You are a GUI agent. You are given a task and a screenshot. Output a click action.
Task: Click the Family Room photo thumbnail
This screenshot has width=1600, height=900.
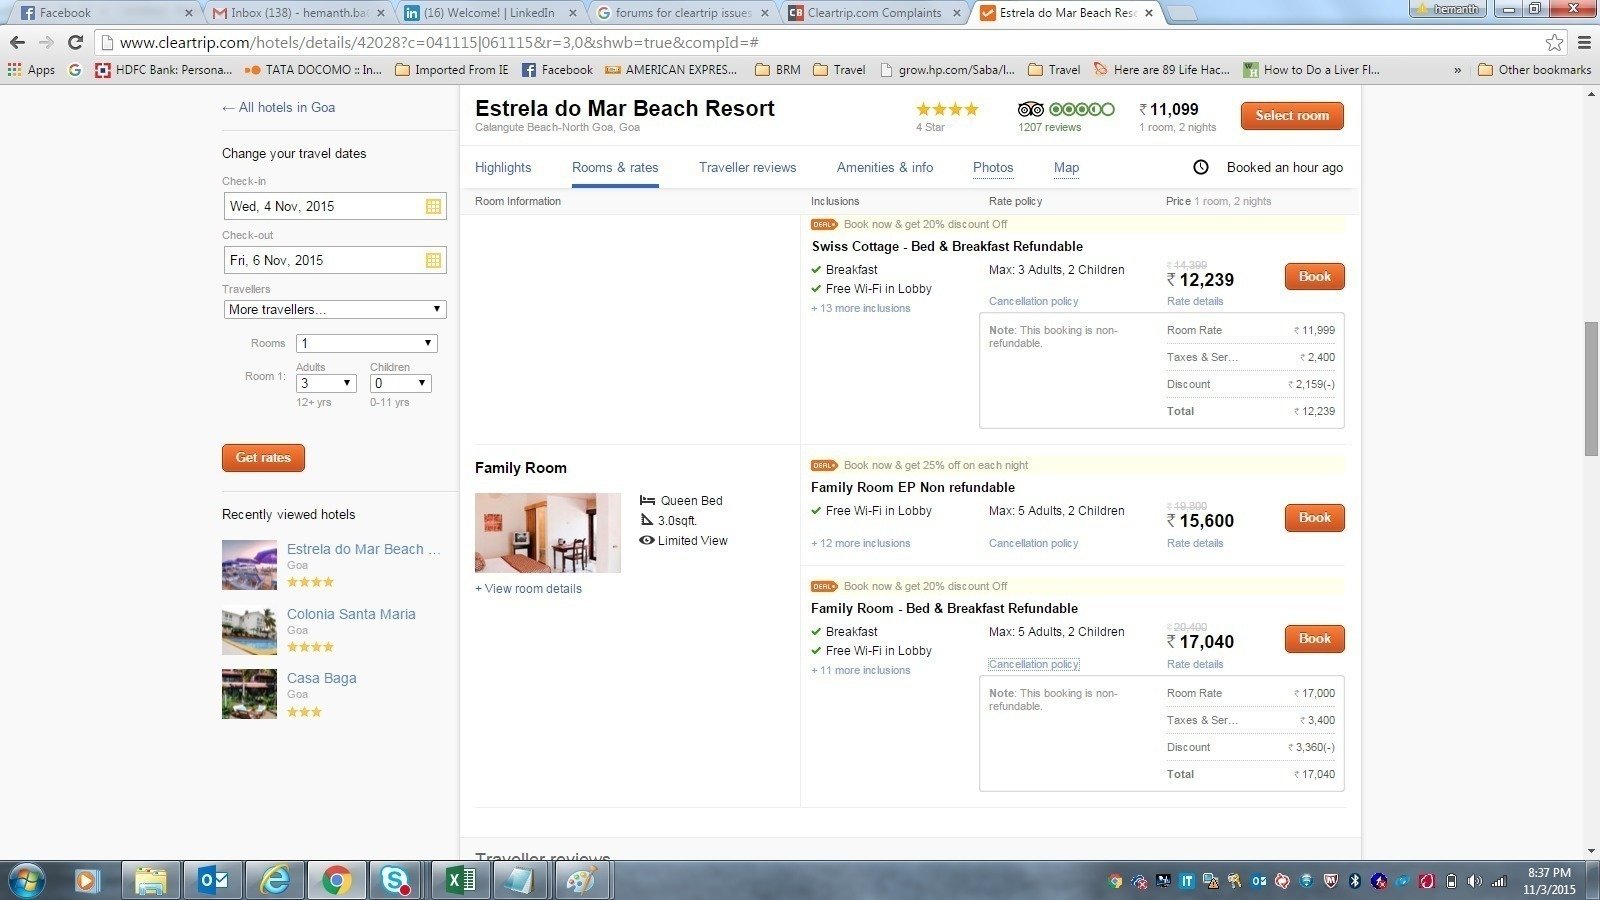(547, 533)
